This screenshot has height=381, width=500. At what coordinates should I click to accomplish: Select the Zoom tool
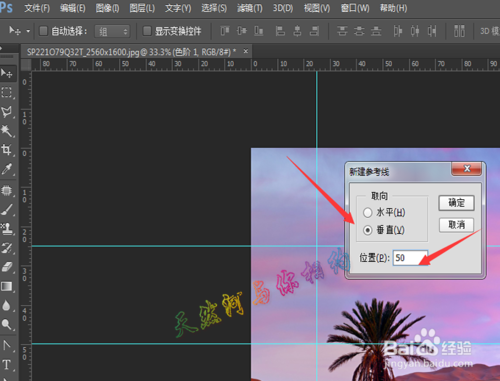coord(6,324)
